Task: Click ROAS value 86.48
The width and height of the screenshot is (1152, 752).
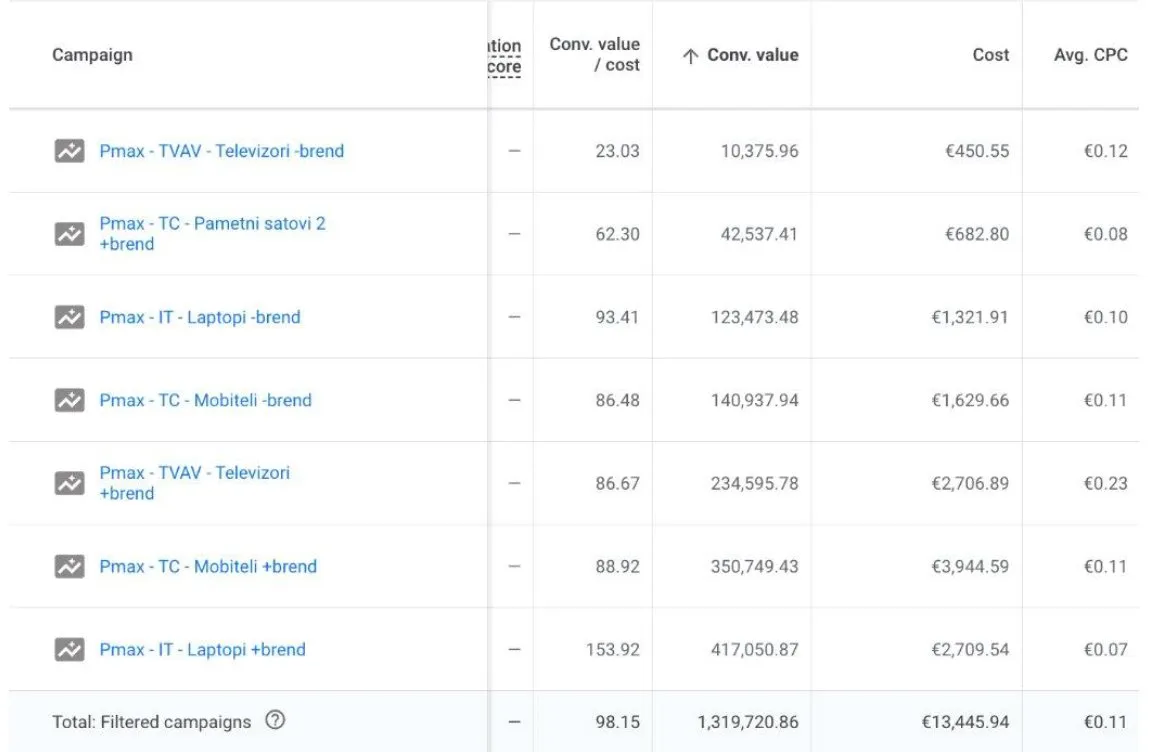Action: click(x=617, y=400)
